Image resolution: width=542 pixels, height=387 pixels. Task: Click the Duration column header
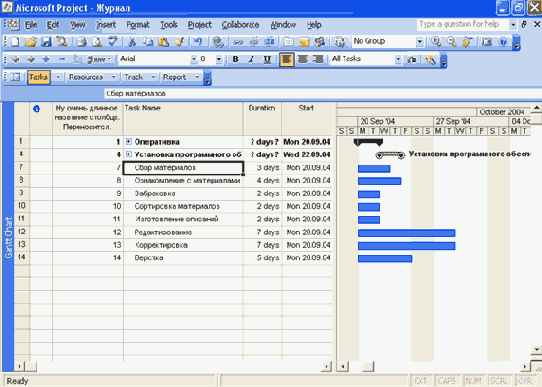tap(262, 119)
